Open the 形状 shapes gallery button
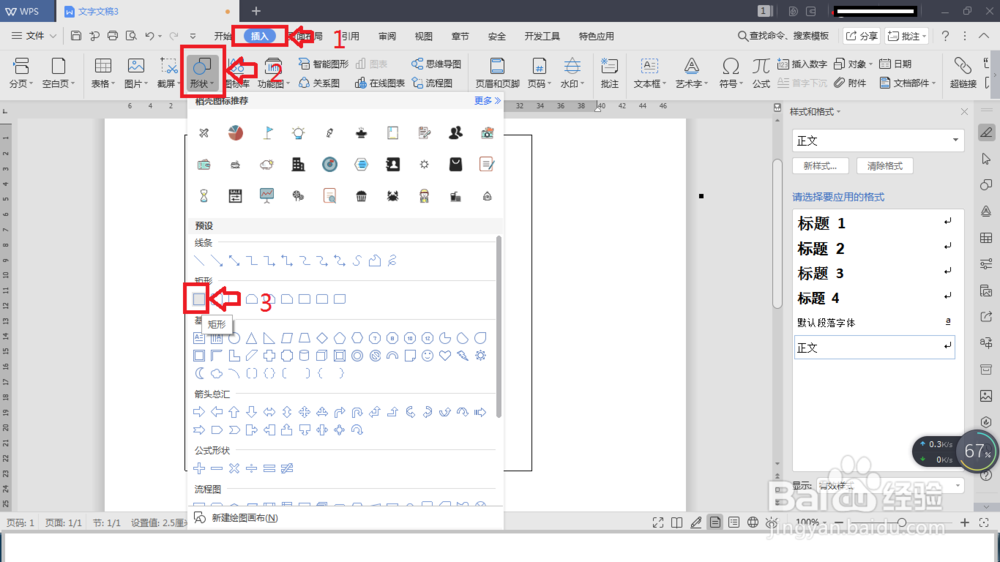This screenshot has height=562, width=1000. click(203, 72)
